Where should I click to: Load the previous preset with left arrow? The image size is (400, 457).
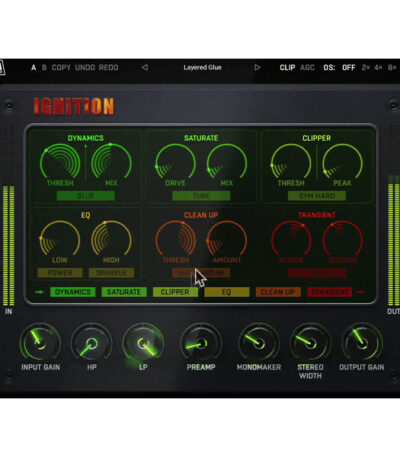pos(145,68)
